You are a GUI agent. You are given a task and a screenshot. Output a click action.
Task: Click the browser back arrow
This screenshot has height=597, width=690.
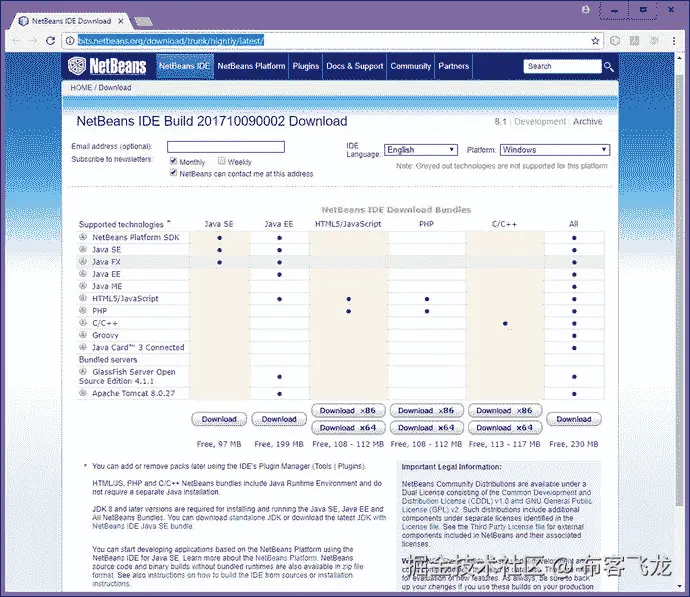[16, 41]
